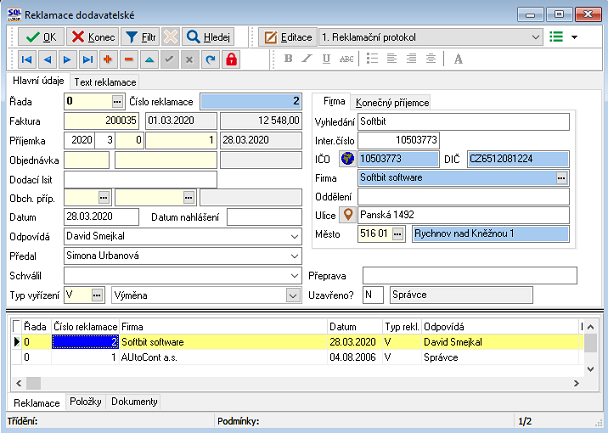Open the Řada lookup ellipsis button

point(117,102)
